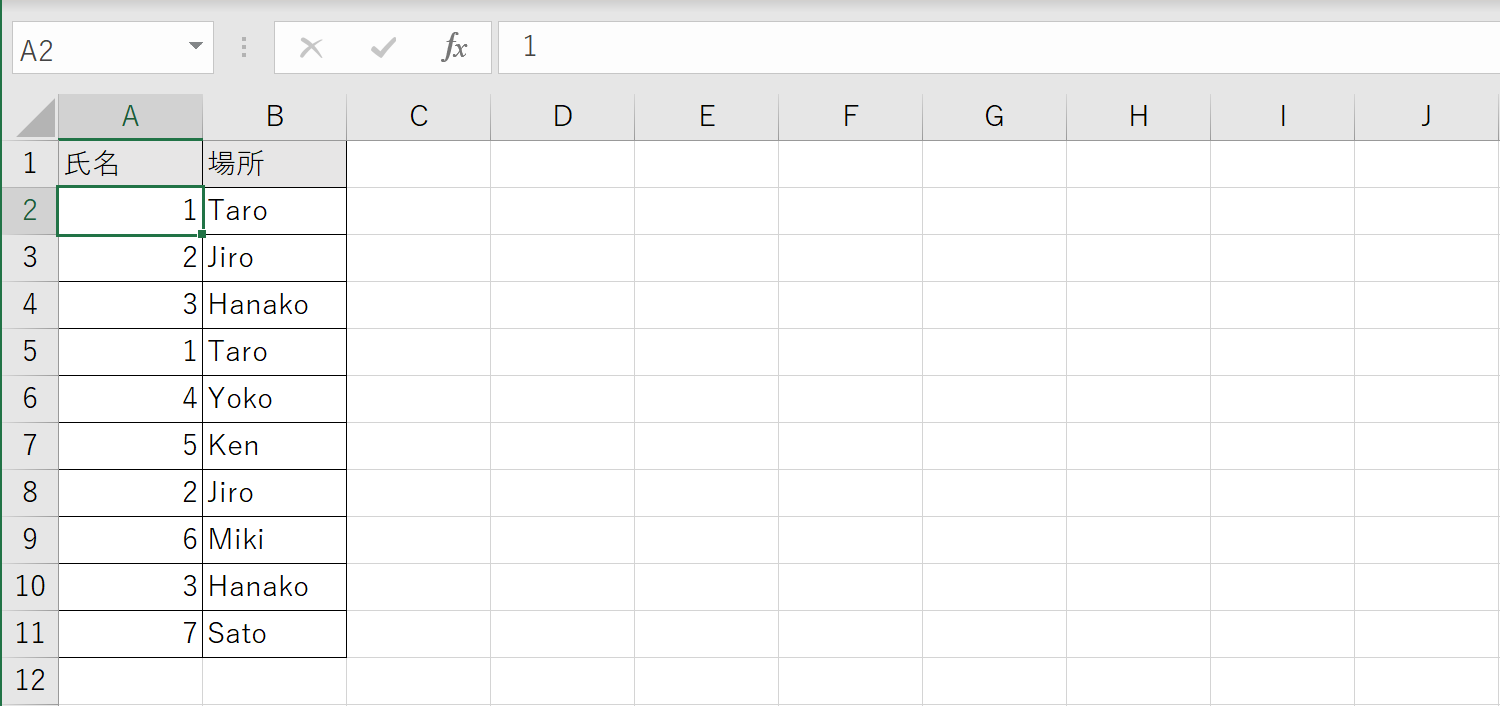Select column B header
The image size is (1500, 706).
(275, 117)
